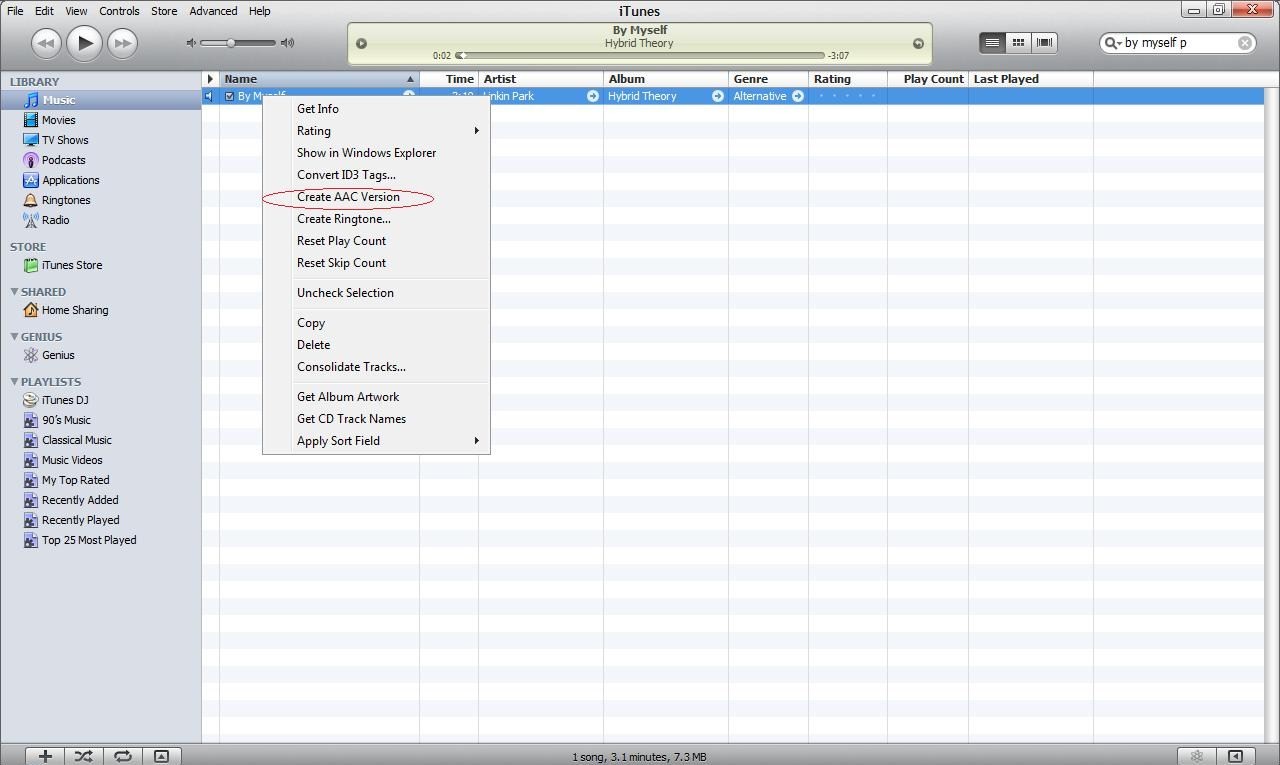Open the View menu
The height and width of the screenshot is (765, 1280).
[76, 11]
